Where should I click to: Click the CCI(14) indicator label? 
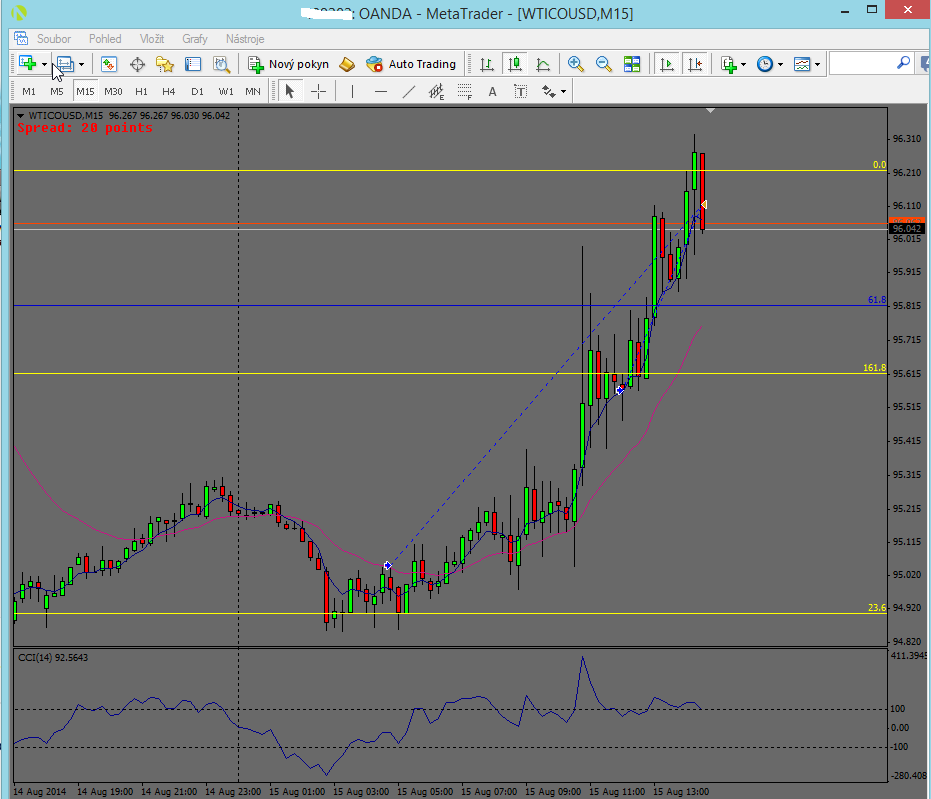click(x=53, y=657)
